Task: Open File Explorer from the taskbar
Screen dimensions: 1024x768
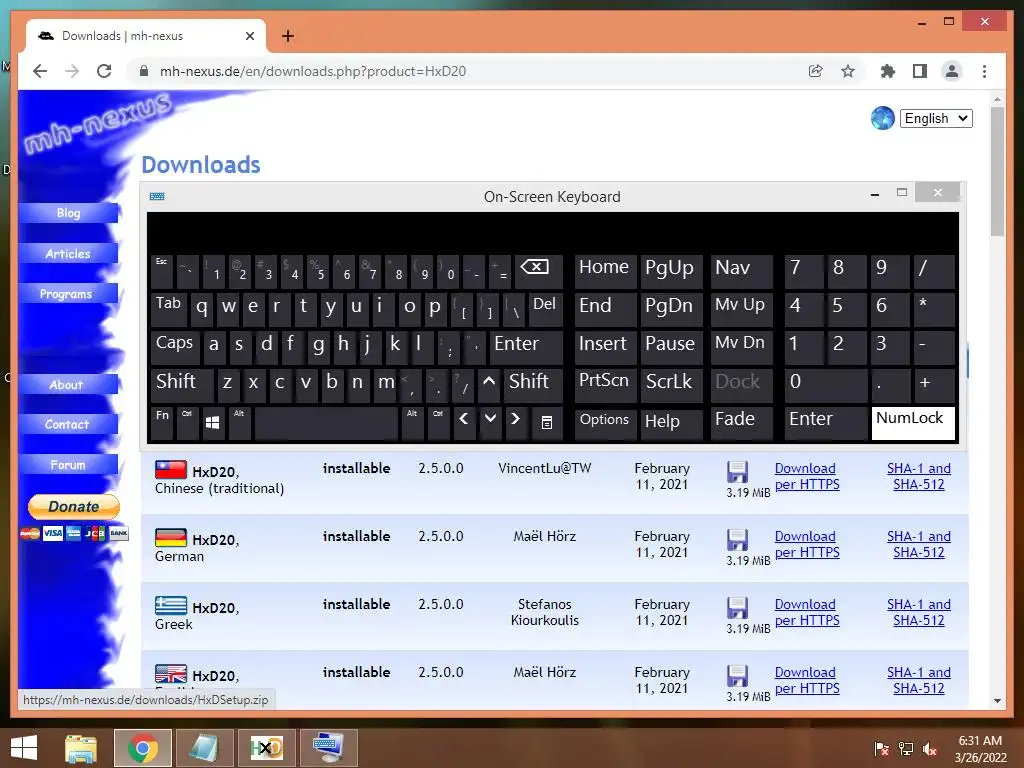Action: [81, 748]
